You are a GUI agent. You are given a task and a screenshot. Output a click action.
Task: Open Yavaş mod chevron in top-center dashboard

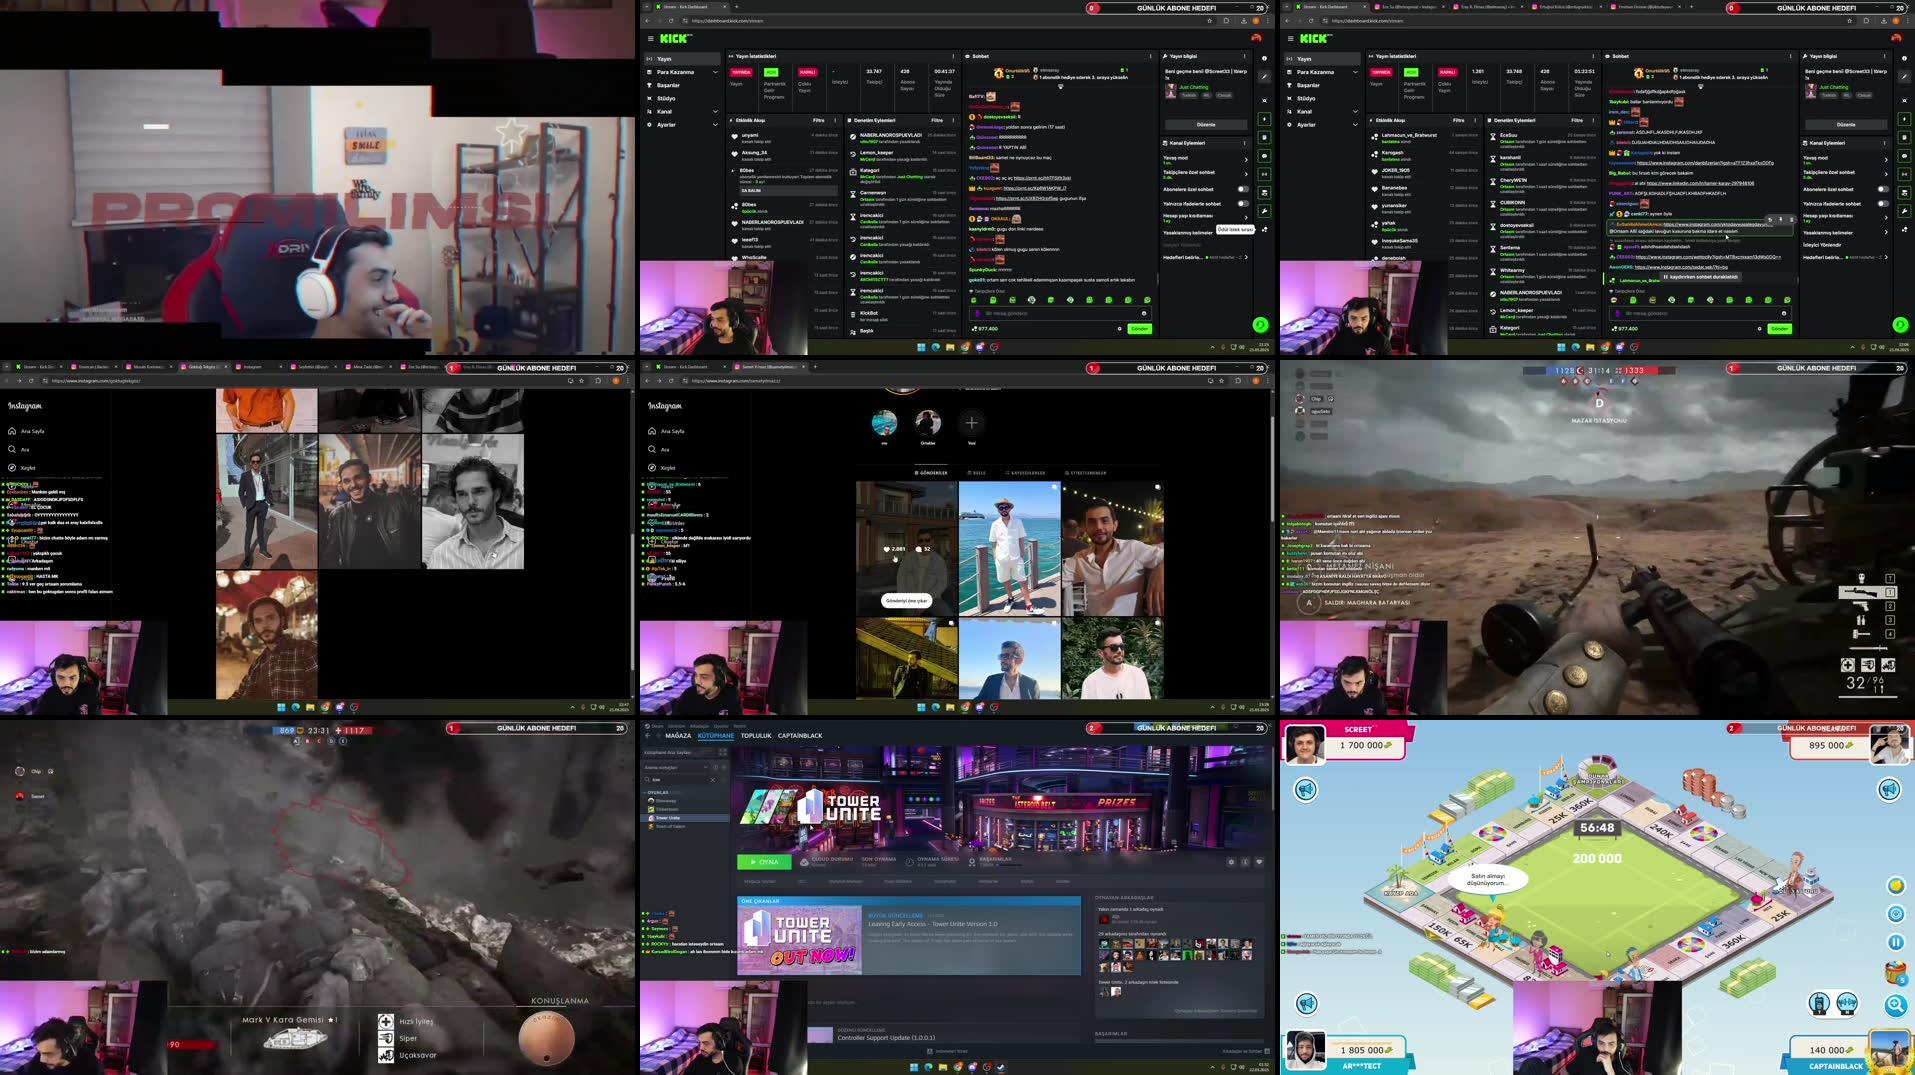tap(1246, 159)
